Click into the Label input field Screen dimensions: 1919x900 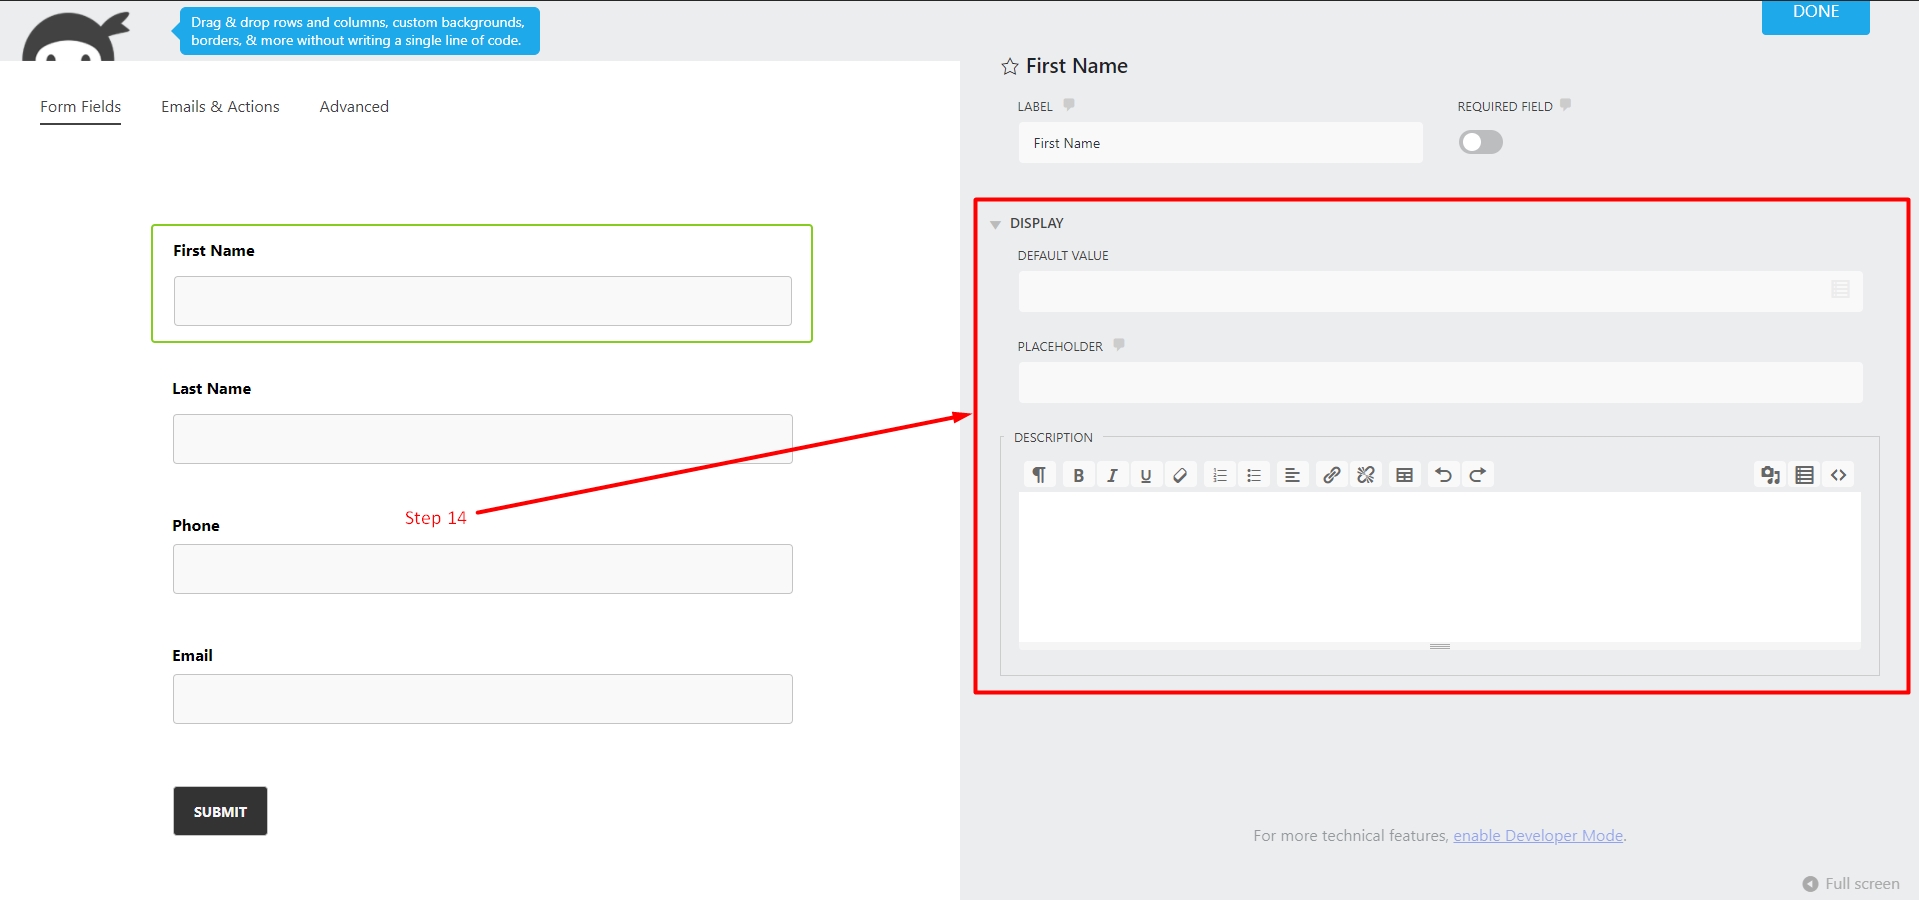[x=1220, y=143]
